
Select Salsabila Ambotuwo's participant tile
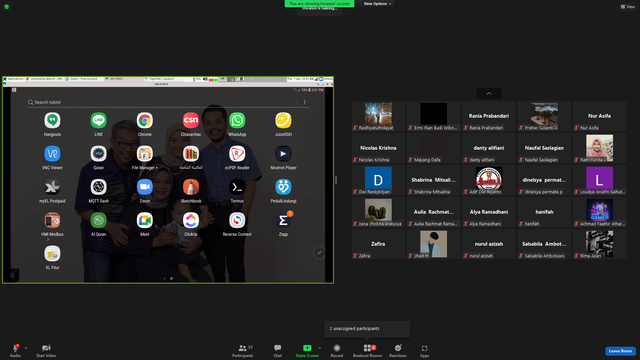[544, 244]
